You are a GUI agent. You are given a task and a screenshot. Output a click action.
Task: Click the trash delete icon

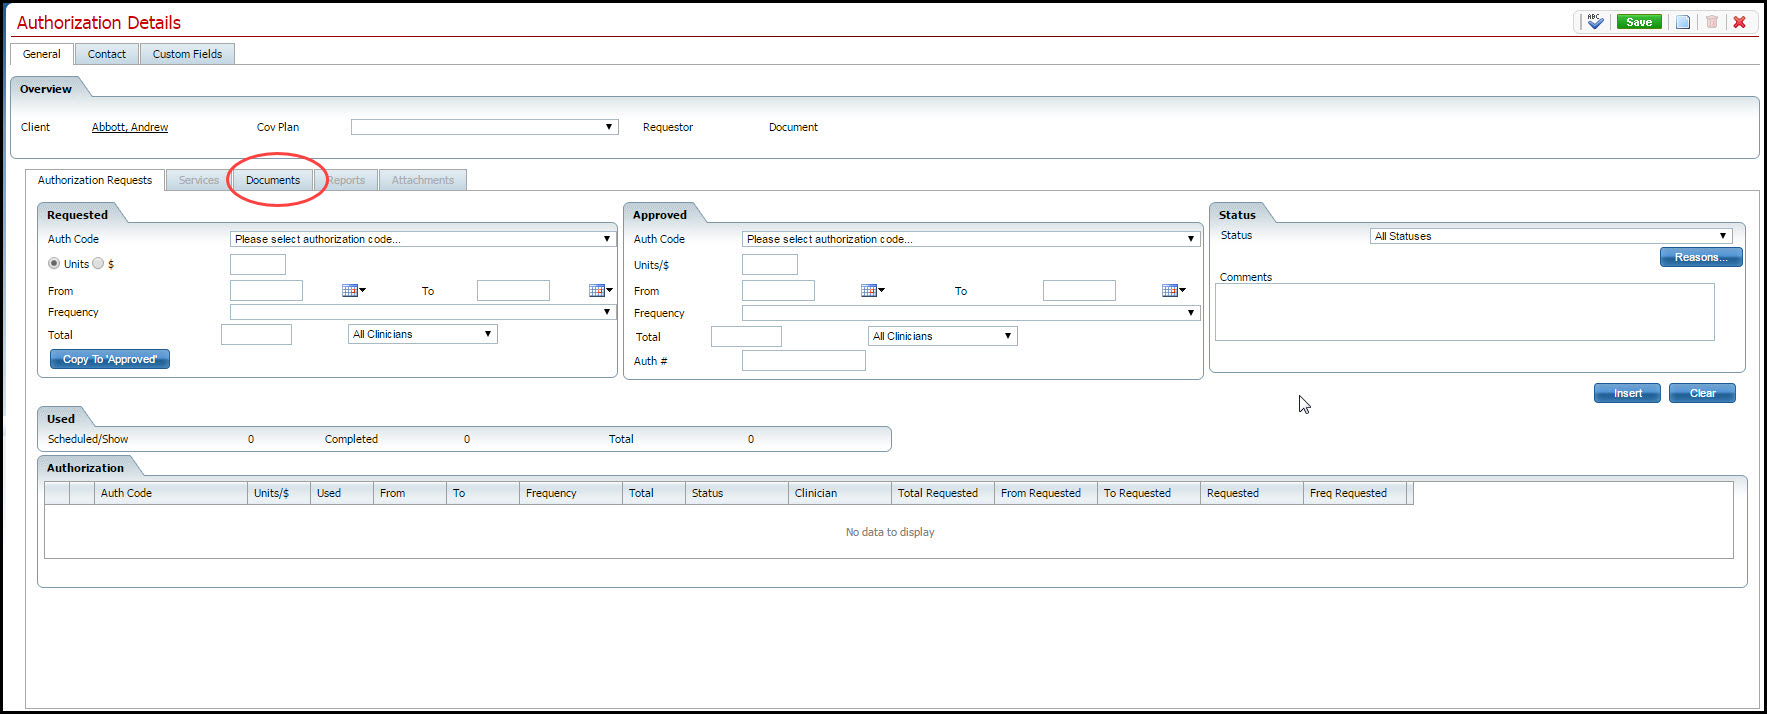tap(1711, 22)
